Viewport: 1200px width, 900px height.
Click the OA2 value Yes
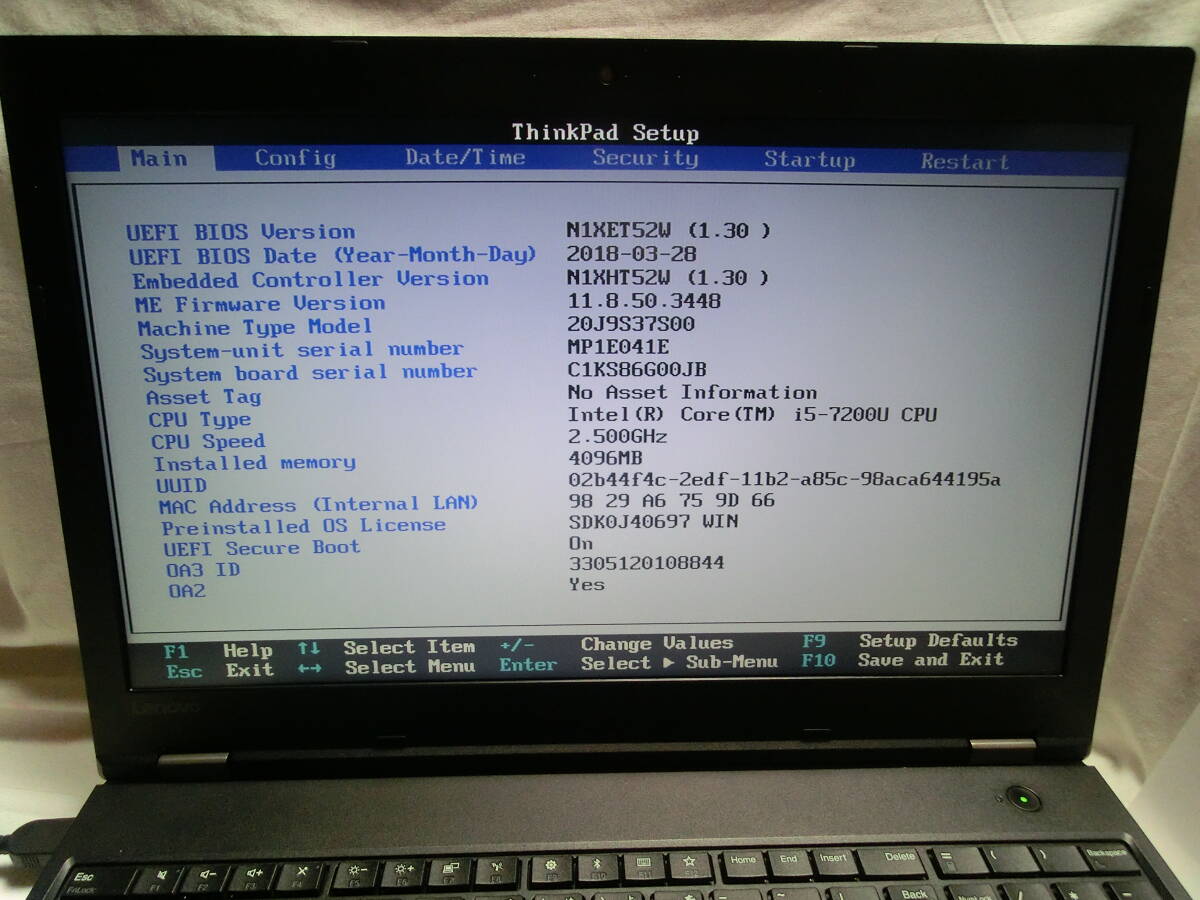tap(587, 584)
